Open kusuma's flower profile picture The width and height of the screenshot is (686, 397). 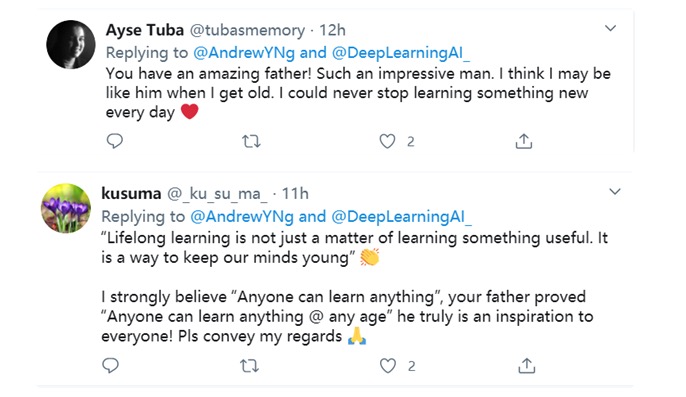click(66, 208)
